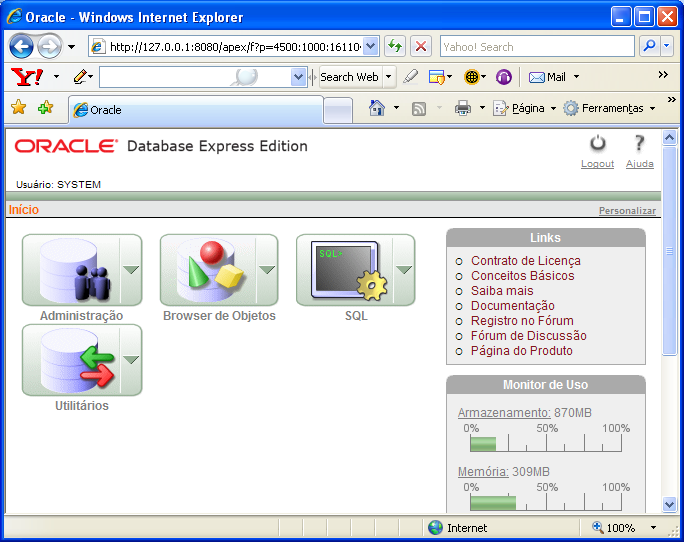
Task: Click the Yahoo toolbar pencil icon
Action: pyautogui.click(x=80, y=76)
